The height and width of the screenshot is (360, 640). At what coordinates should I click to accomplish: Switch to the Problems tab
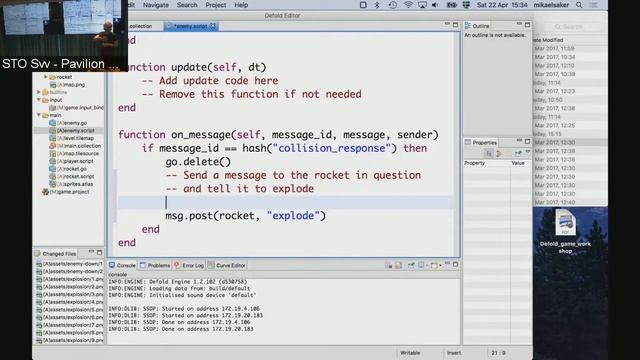(x=155, y=265)
